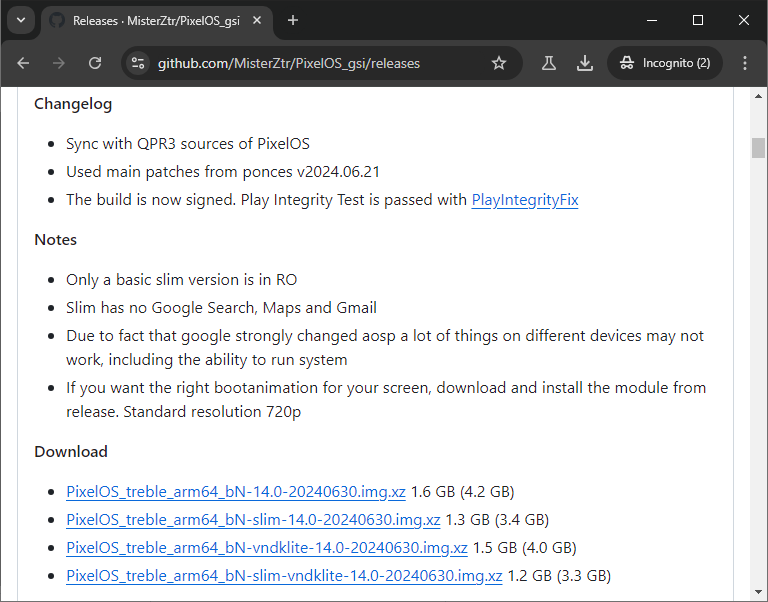Open the tab search dropdown arrow
The height and width of the screenshot is (602, 768).
point(21,21)
